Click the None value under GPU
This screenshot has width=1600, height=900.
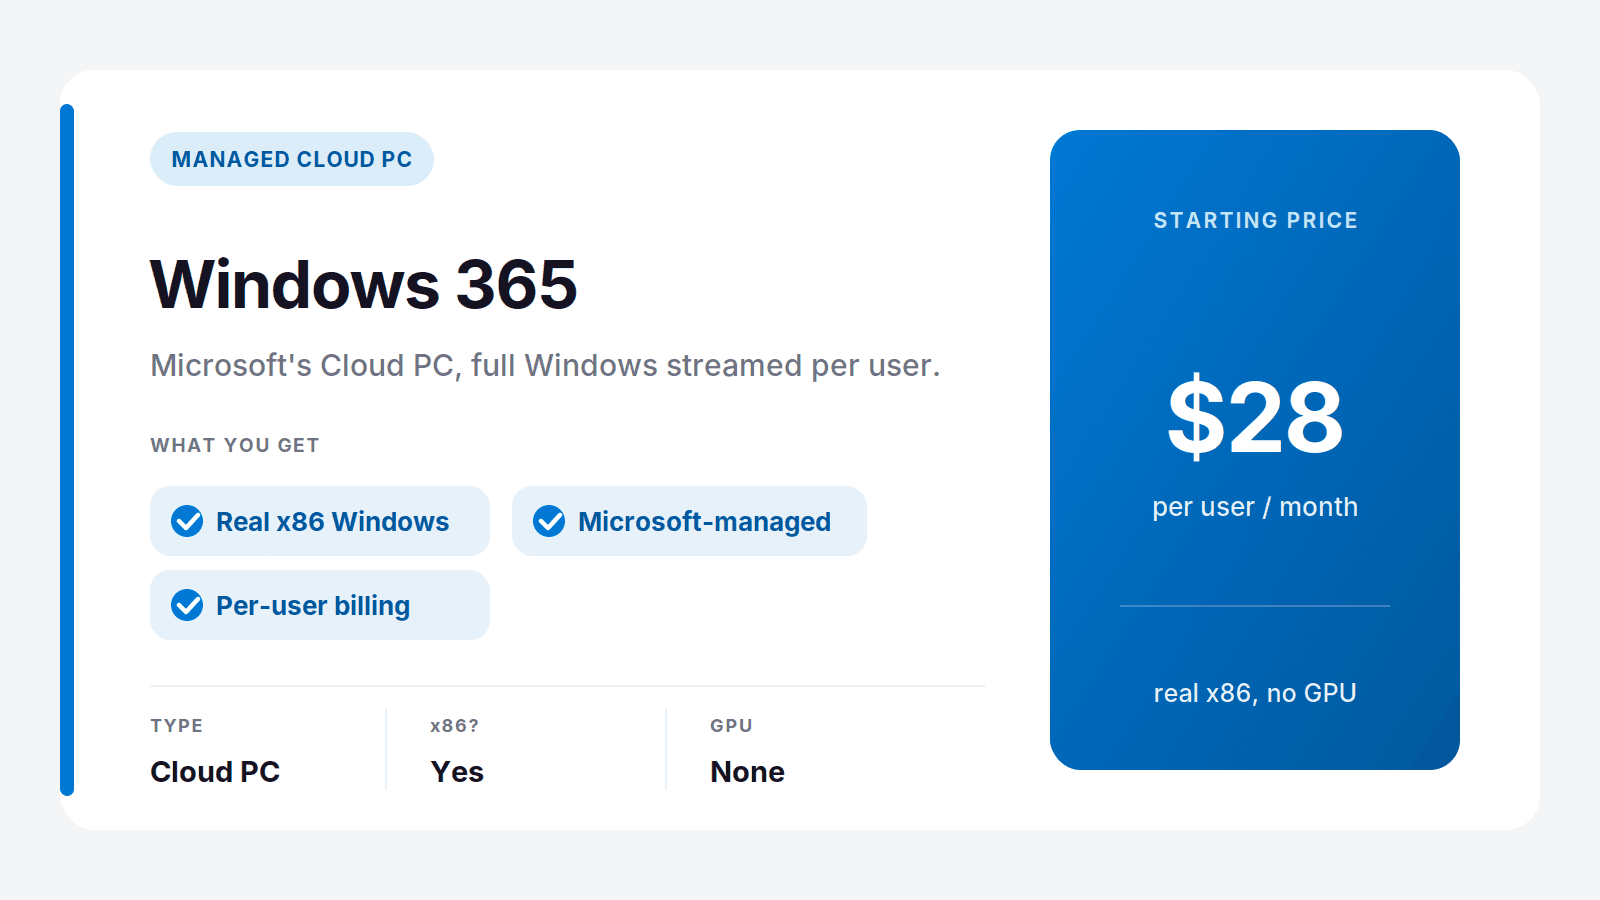(x=748, y=772)
